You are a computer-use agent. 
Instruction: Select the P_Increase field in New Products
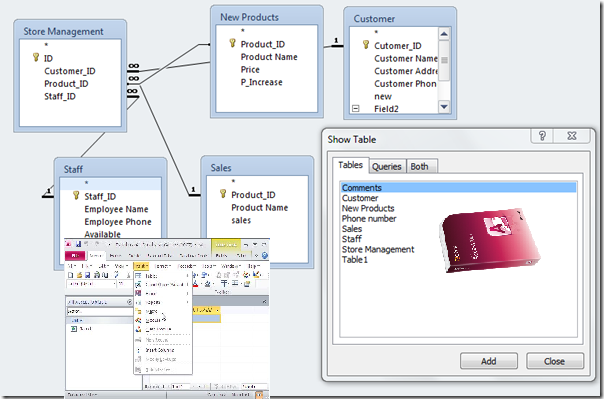point(262,82)
